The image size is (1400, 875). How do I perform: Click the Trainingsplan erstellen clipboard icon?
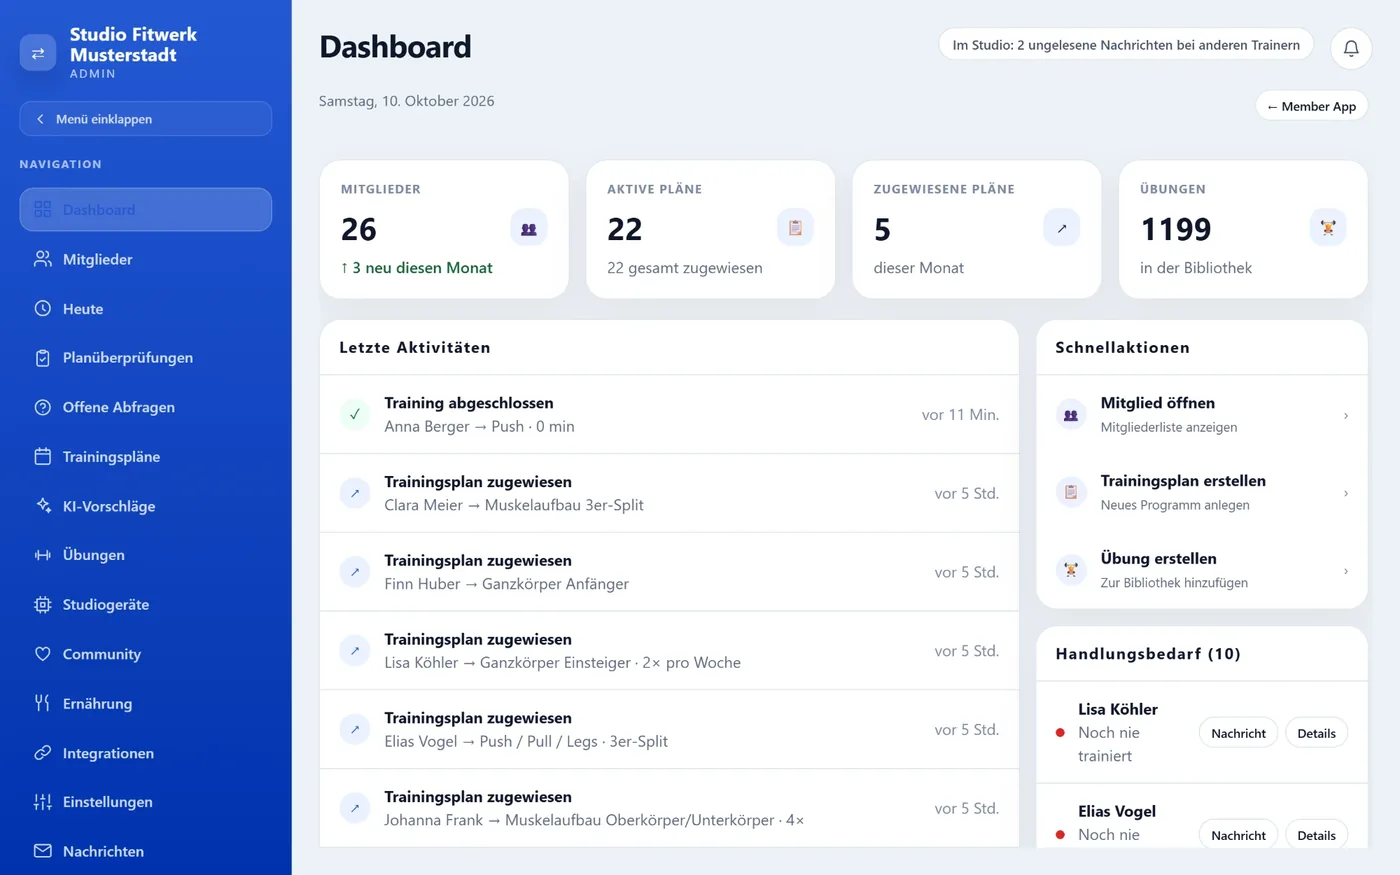pyautogui.click(x=1071, y=492)
